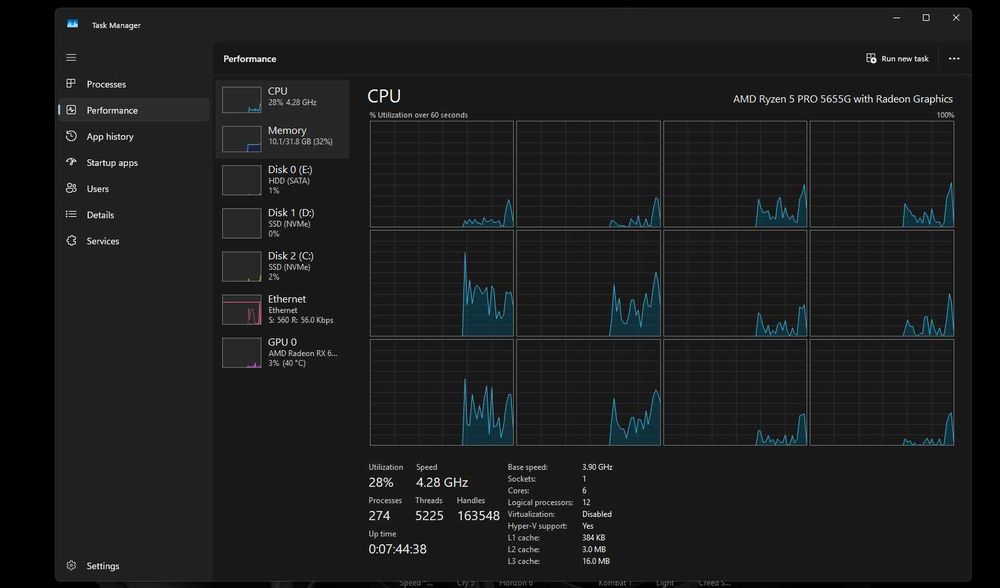Click the Speed 4.28 GHz value

(x=442, y=482)
